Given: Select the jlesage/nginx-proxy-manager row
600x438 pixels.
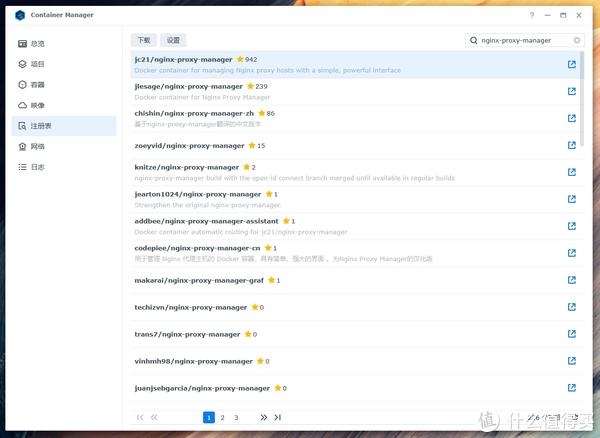Looking at the screenshot, I should [355, 92].
